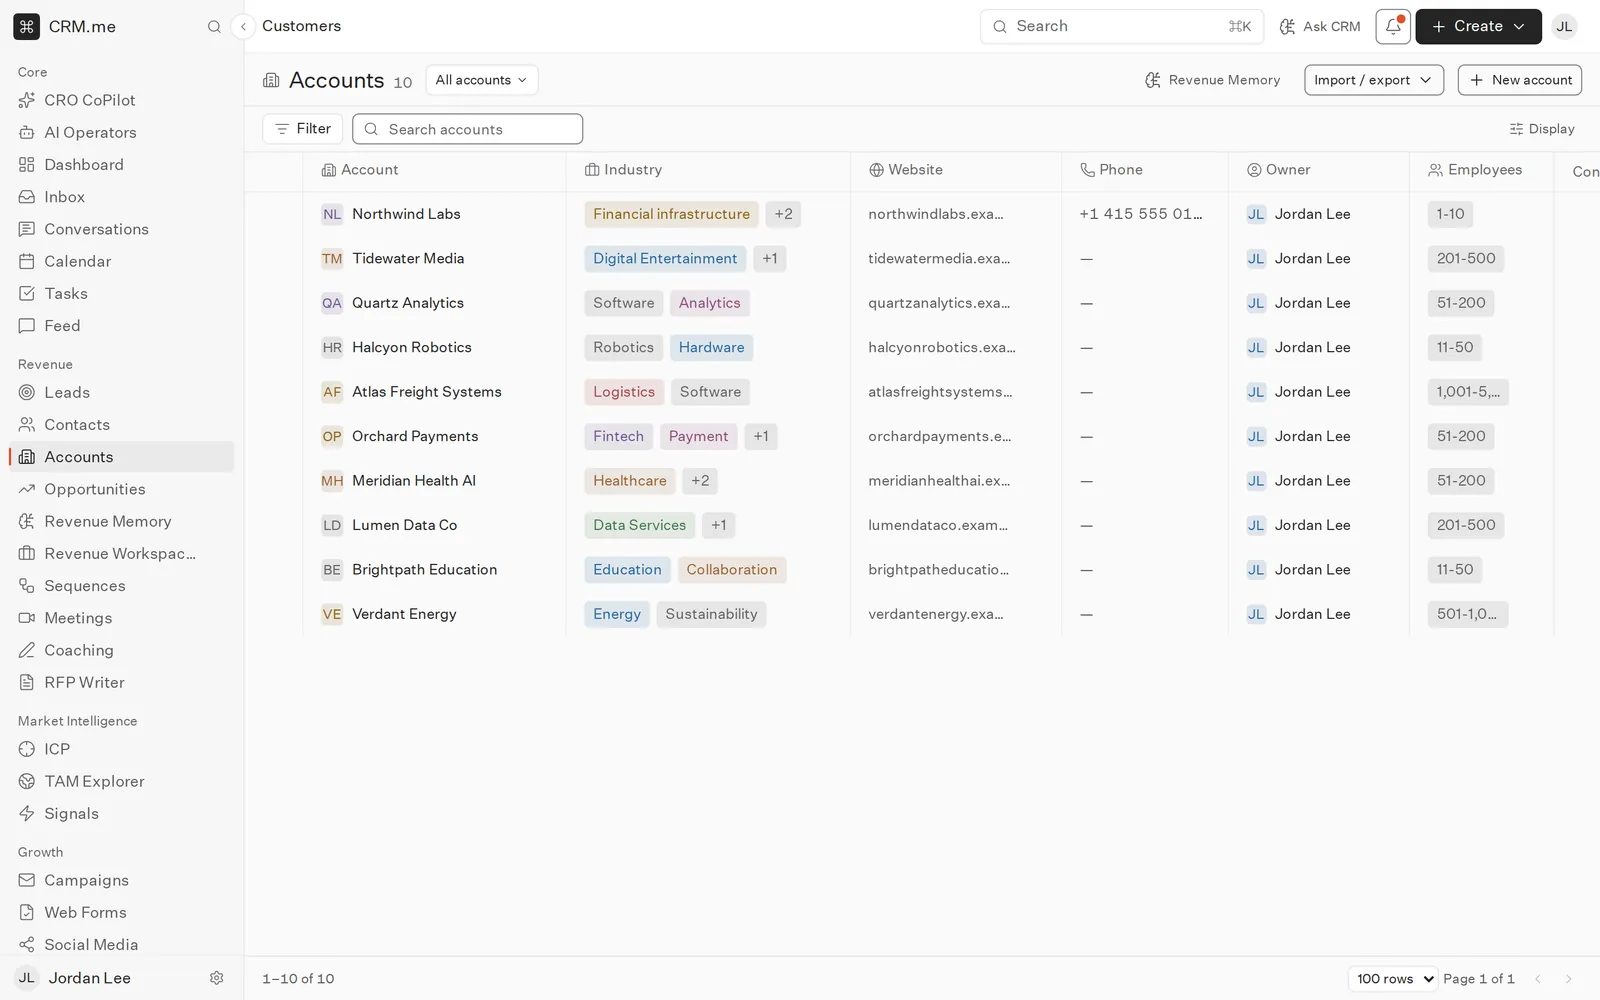Click the Search accounts field
This screenshot has height=1000, width=1600.
click(467, 129)
